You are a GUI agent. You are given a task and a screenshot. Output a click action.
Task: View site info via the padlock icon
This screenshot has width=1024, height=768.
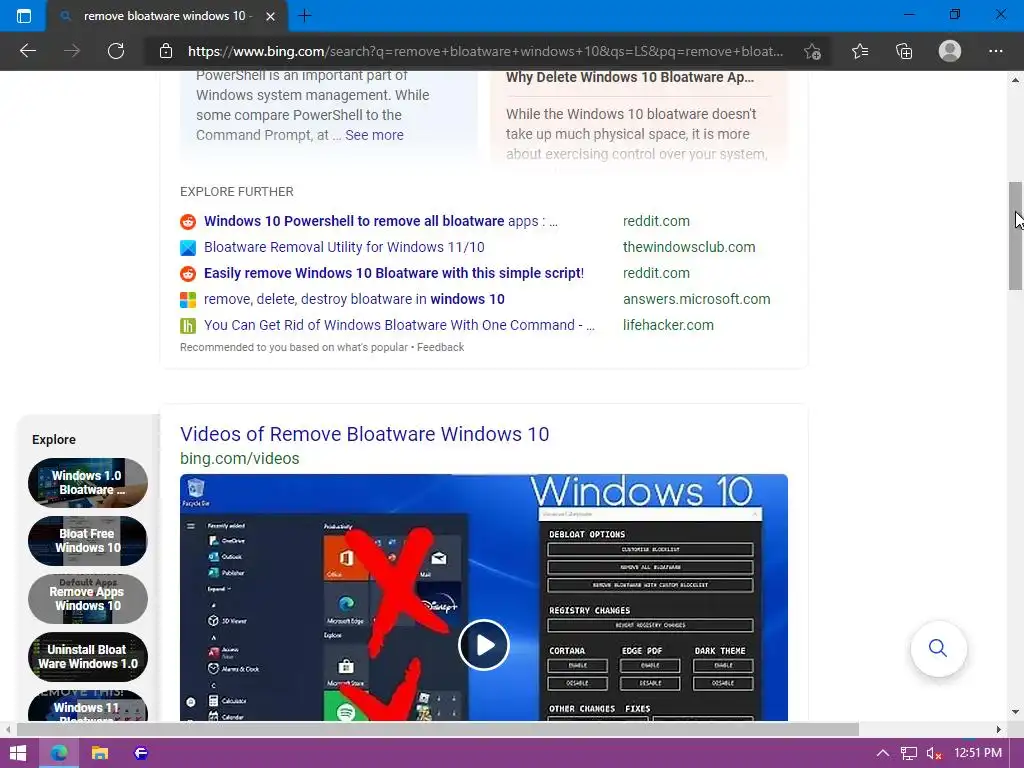166,51
